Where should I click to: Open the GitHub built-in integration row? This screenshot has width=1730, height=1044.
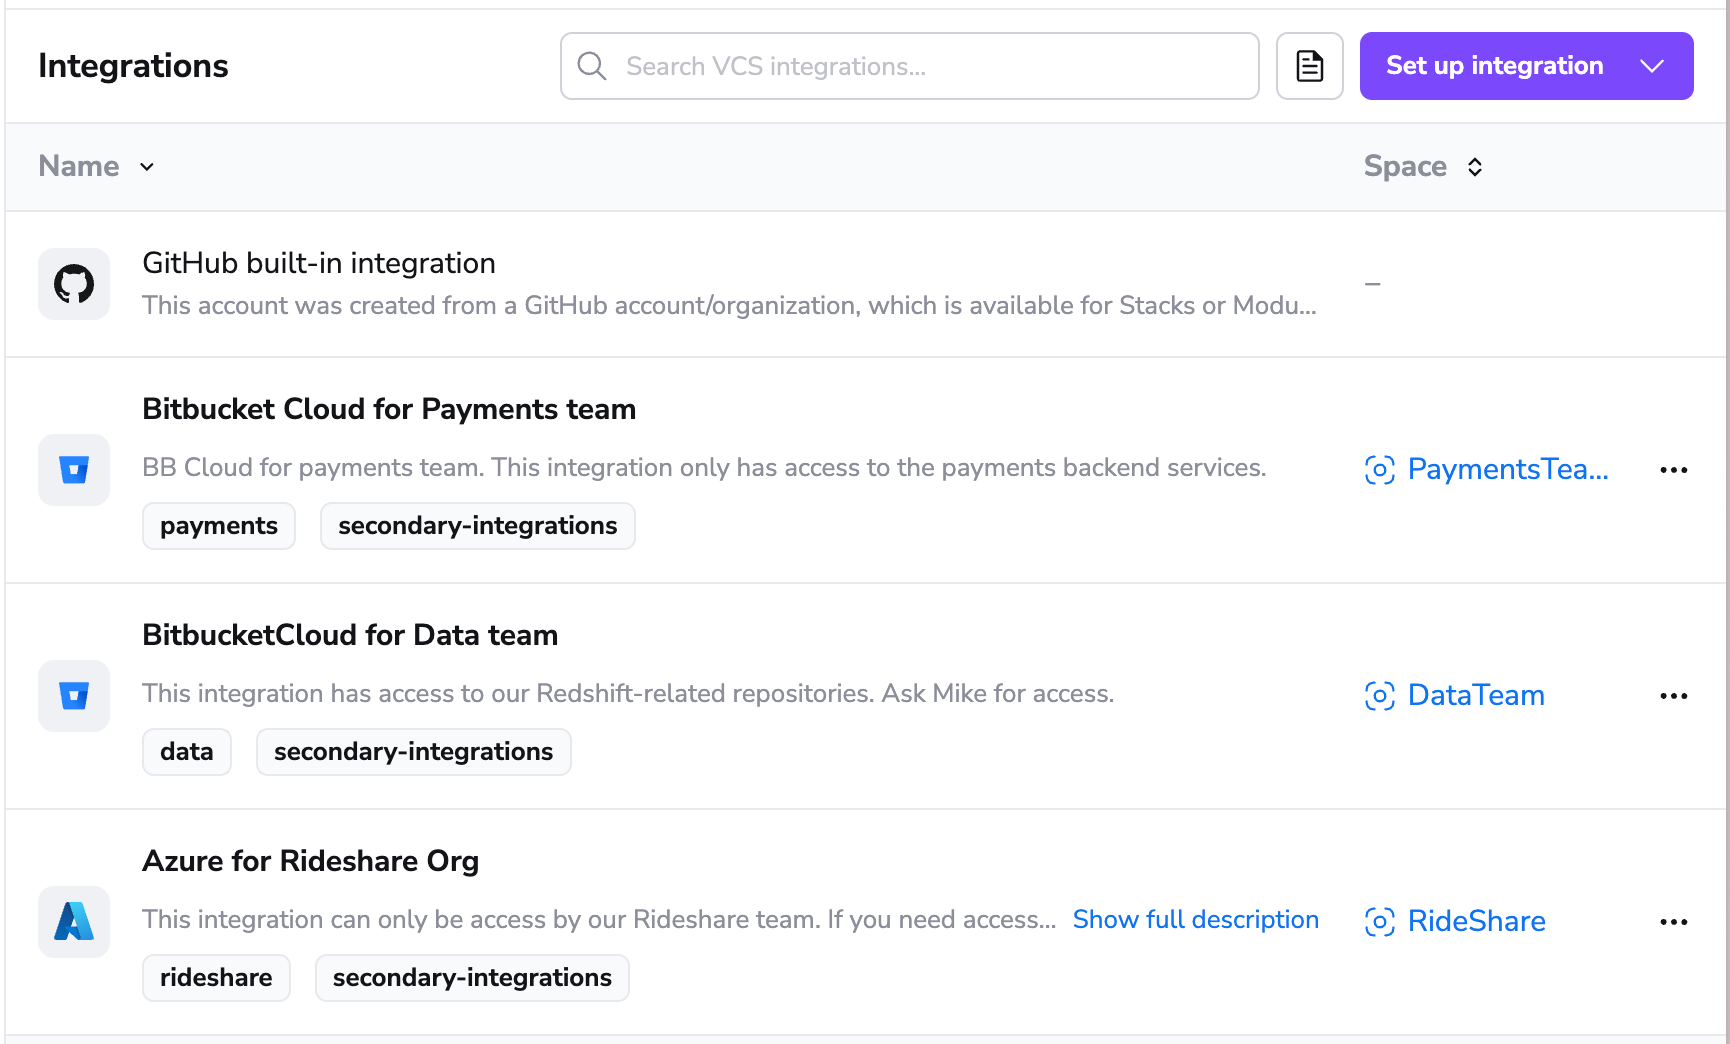319,264
